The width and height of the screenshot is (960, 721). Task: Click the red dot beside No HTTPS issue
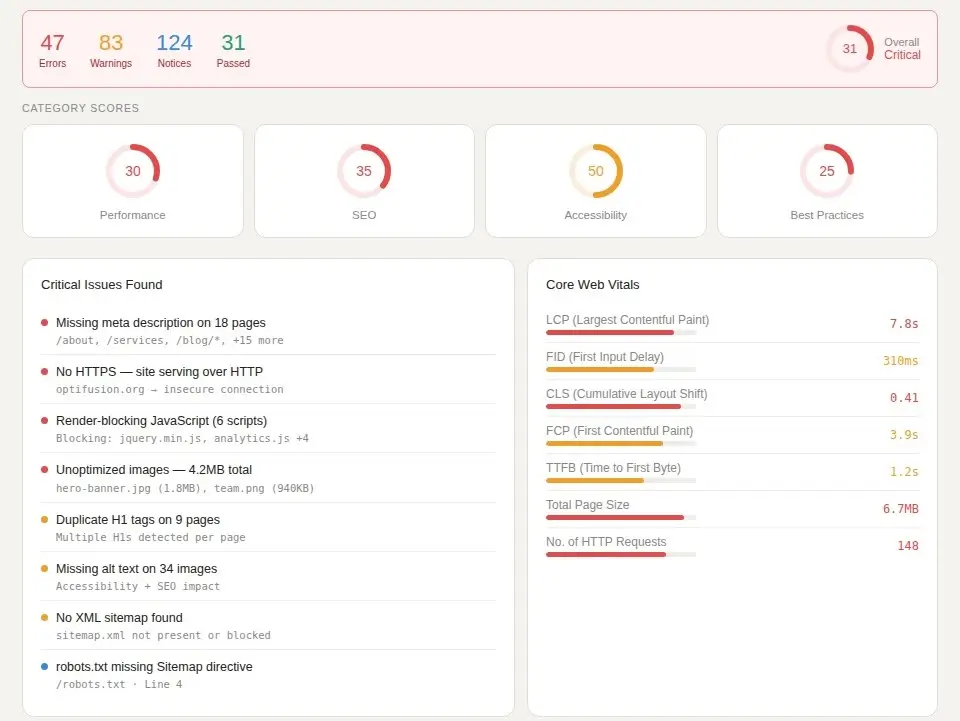coord(44,372)
